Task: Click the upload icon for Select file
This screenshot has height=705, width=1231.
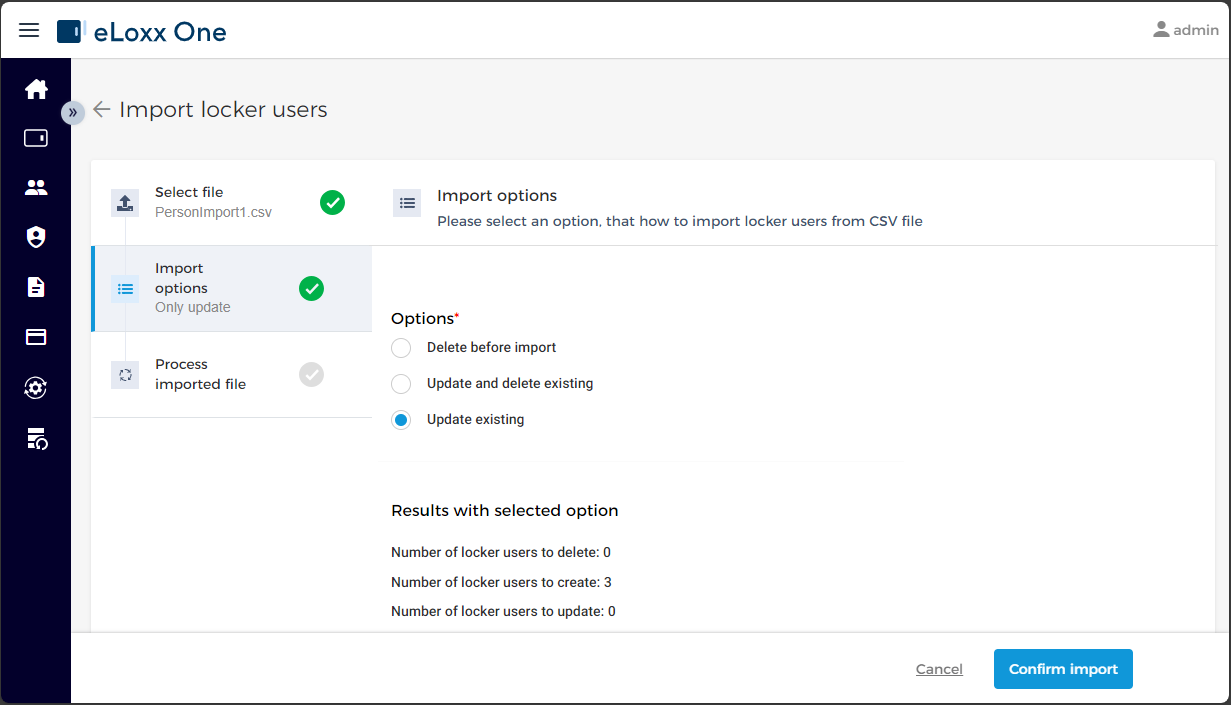Action: pyautogui.click(x=125, y=203)
